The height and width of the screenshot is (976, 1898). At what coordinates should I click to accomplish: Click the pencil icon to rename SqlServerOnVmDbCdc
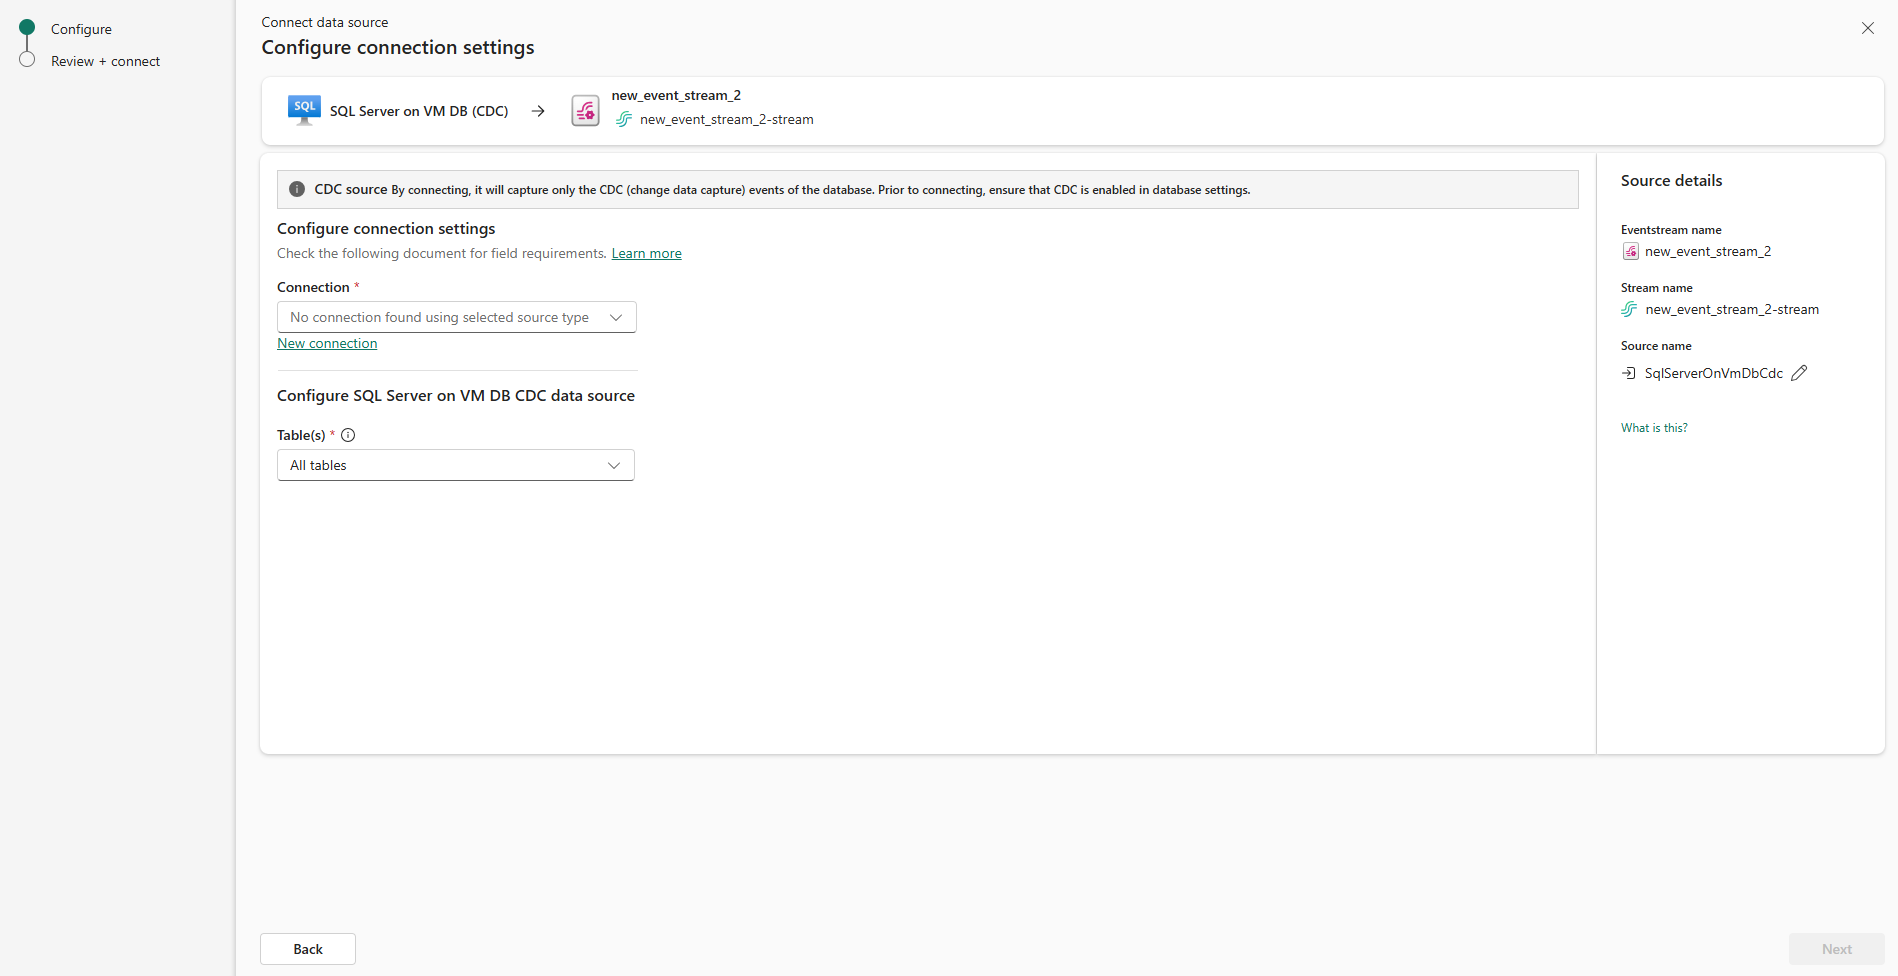click(1800, 372)
